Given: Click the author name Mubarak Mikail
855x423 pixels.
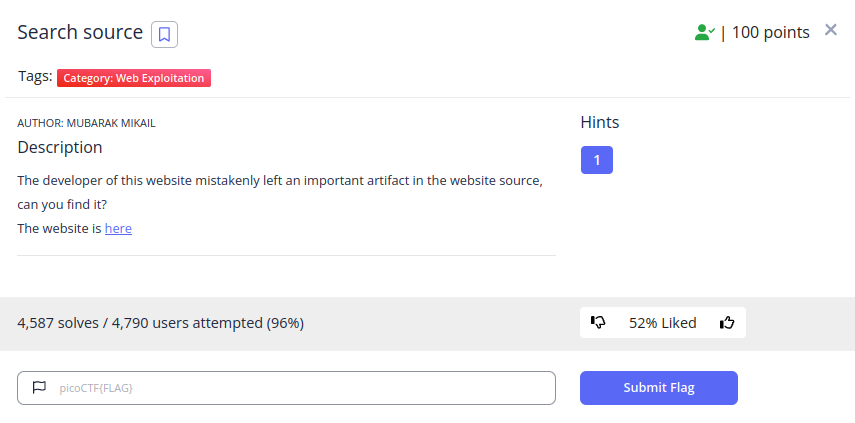Looking at the screenshot, I should point(111,123).
